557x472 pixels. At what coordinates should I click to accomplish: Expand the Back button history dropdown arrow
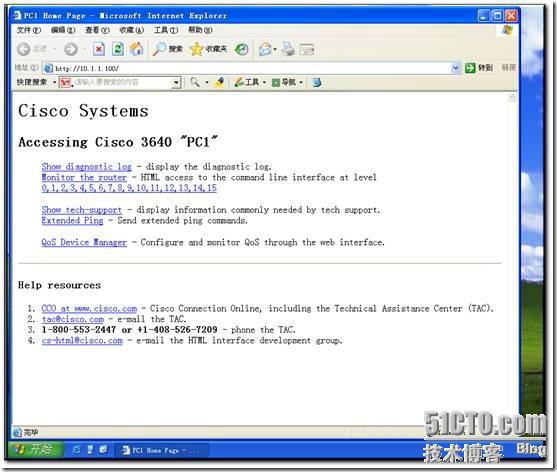click(x=55, y=49)
